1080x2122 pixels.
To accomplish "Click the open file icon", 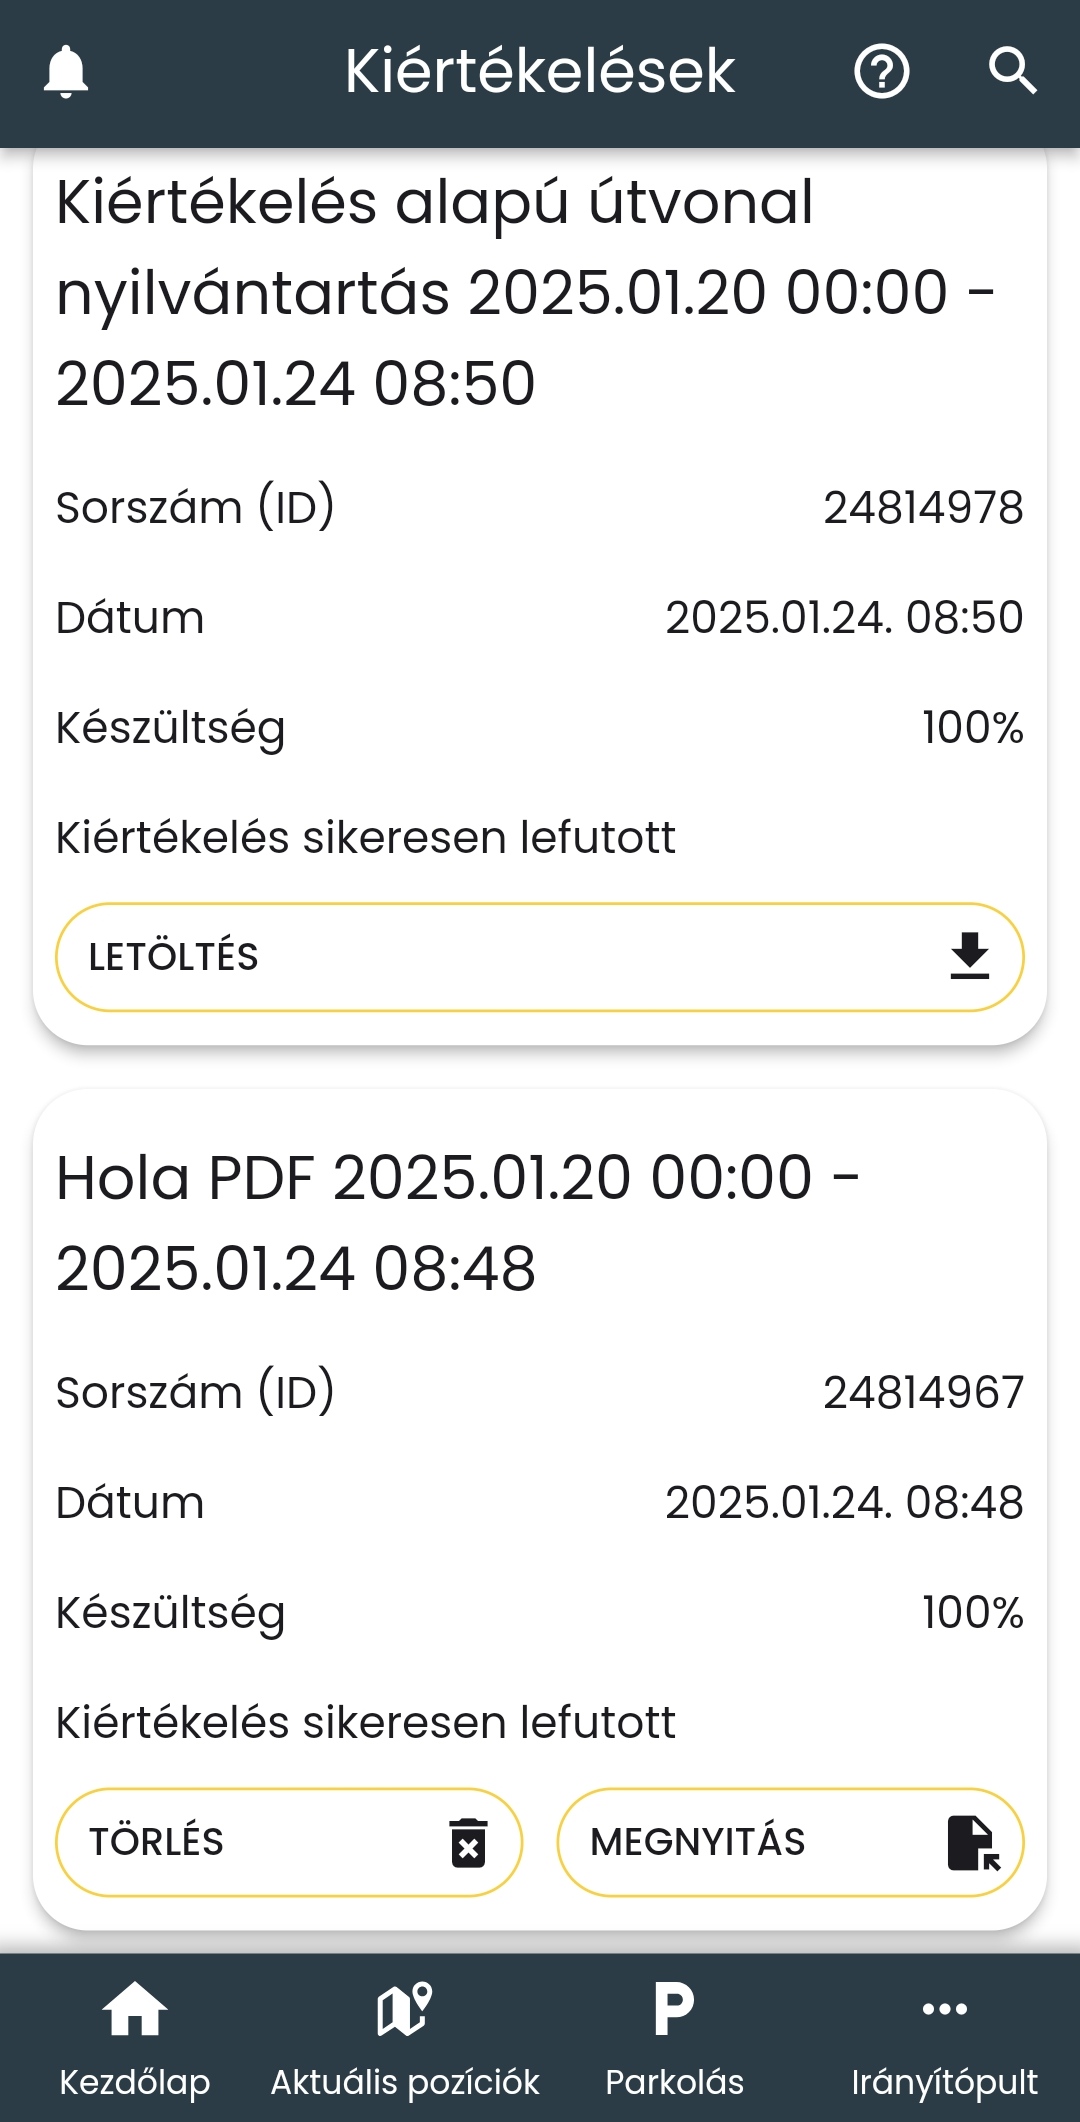I will 973,1842.
